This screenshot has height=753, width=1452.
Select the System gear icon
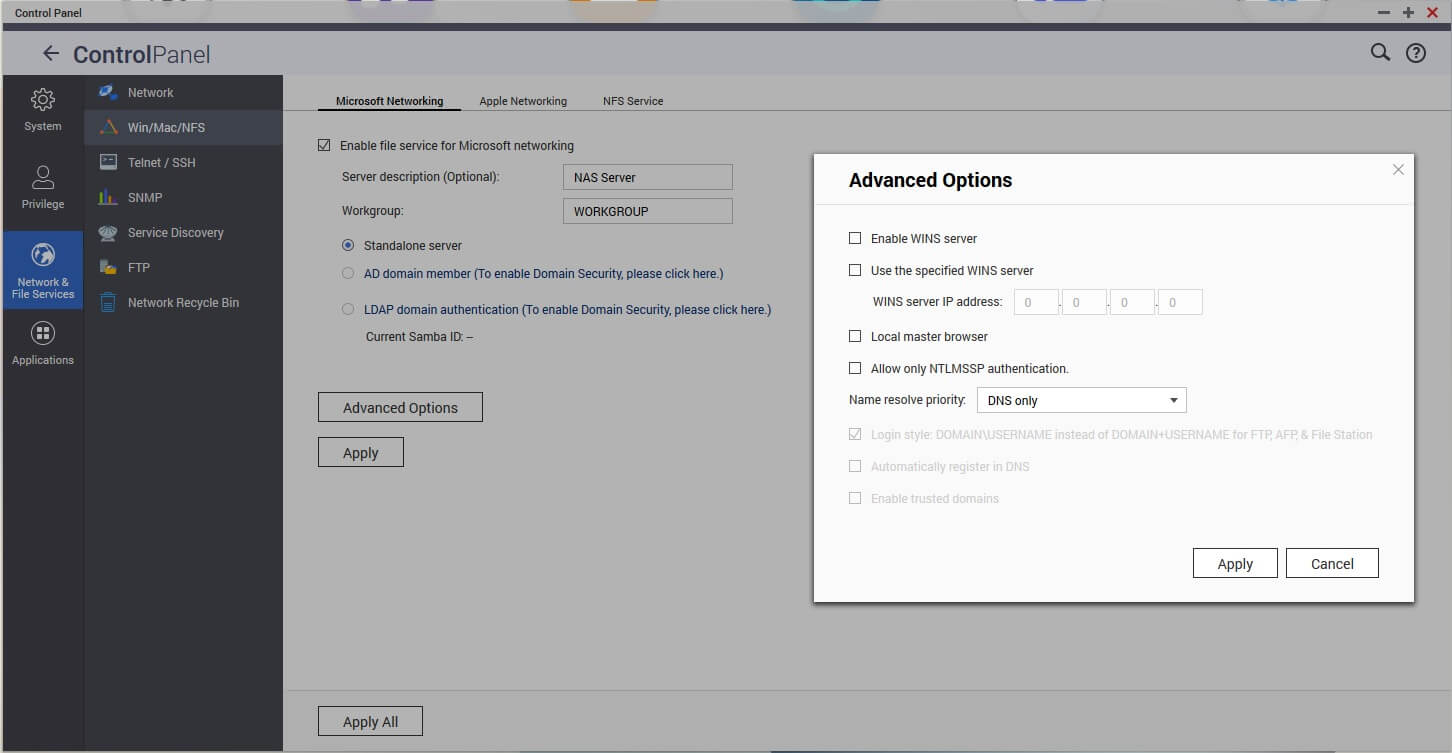click(42, 100)
